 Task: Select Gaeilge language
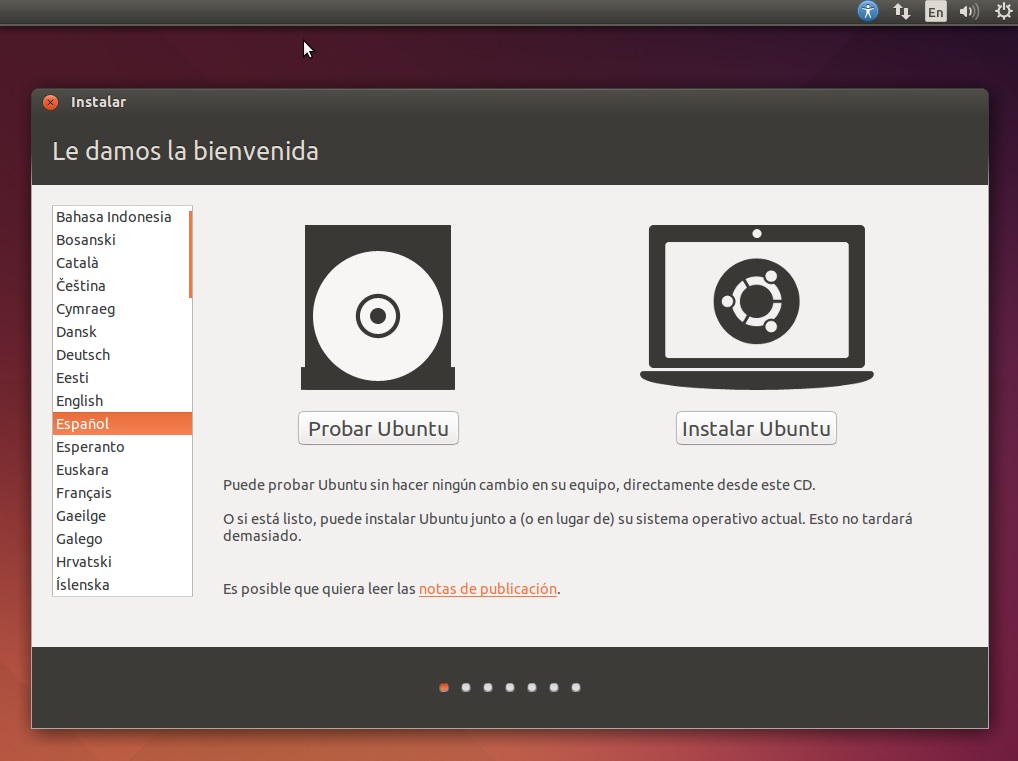pyautogui.click(x=121, y=516)
